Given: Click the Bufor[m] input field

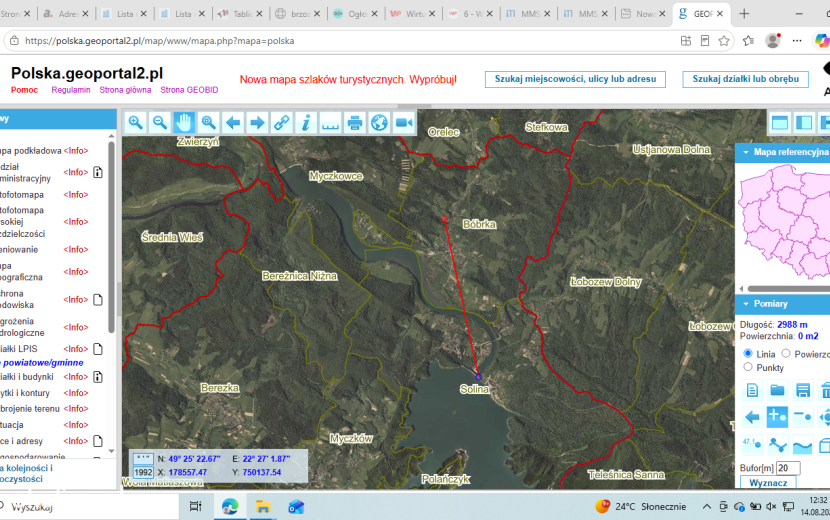Looking at the screenshot, I should (788, 468).
